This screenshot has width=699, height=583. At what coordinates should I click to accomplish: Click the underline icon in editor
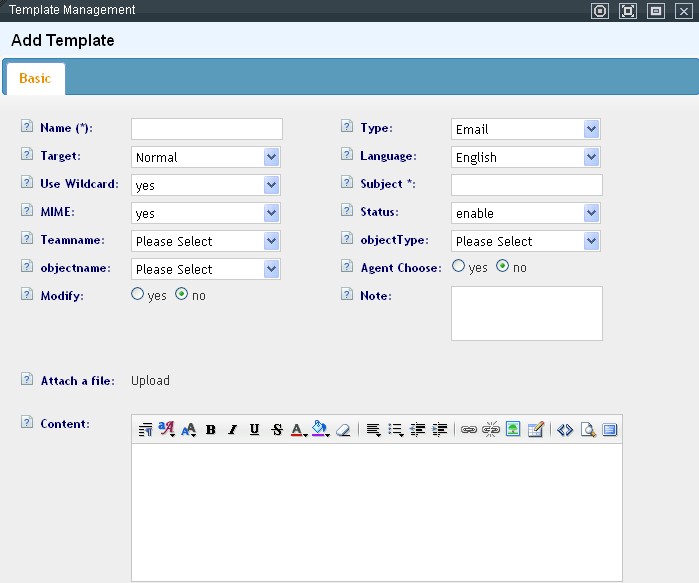(x=254, y=430)
